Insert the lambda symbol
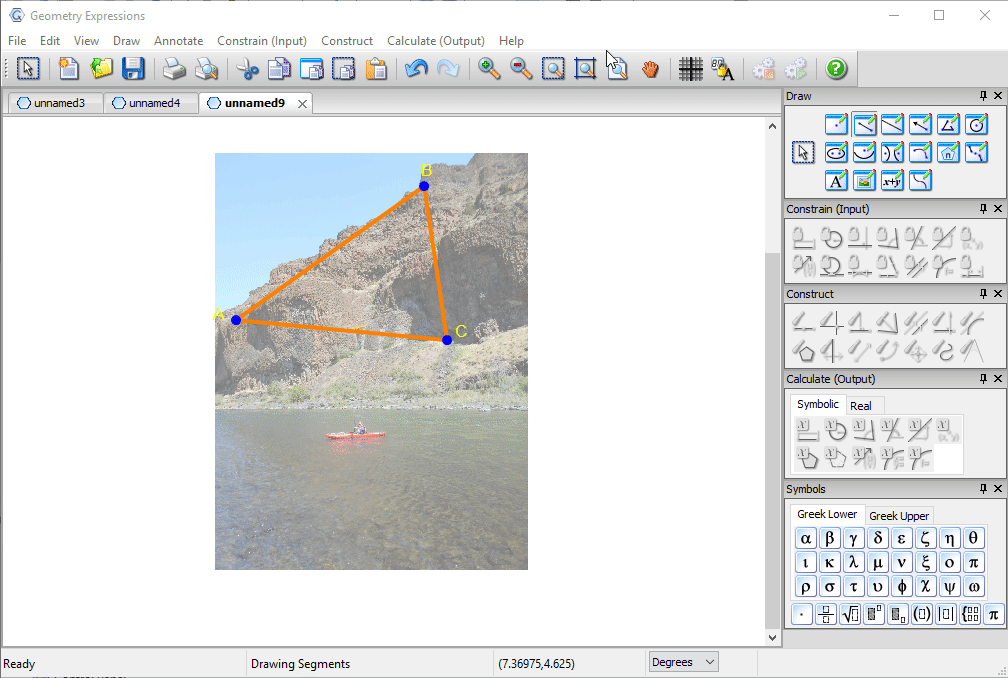This screenshot has height=678, width=1008. (853, 562)
